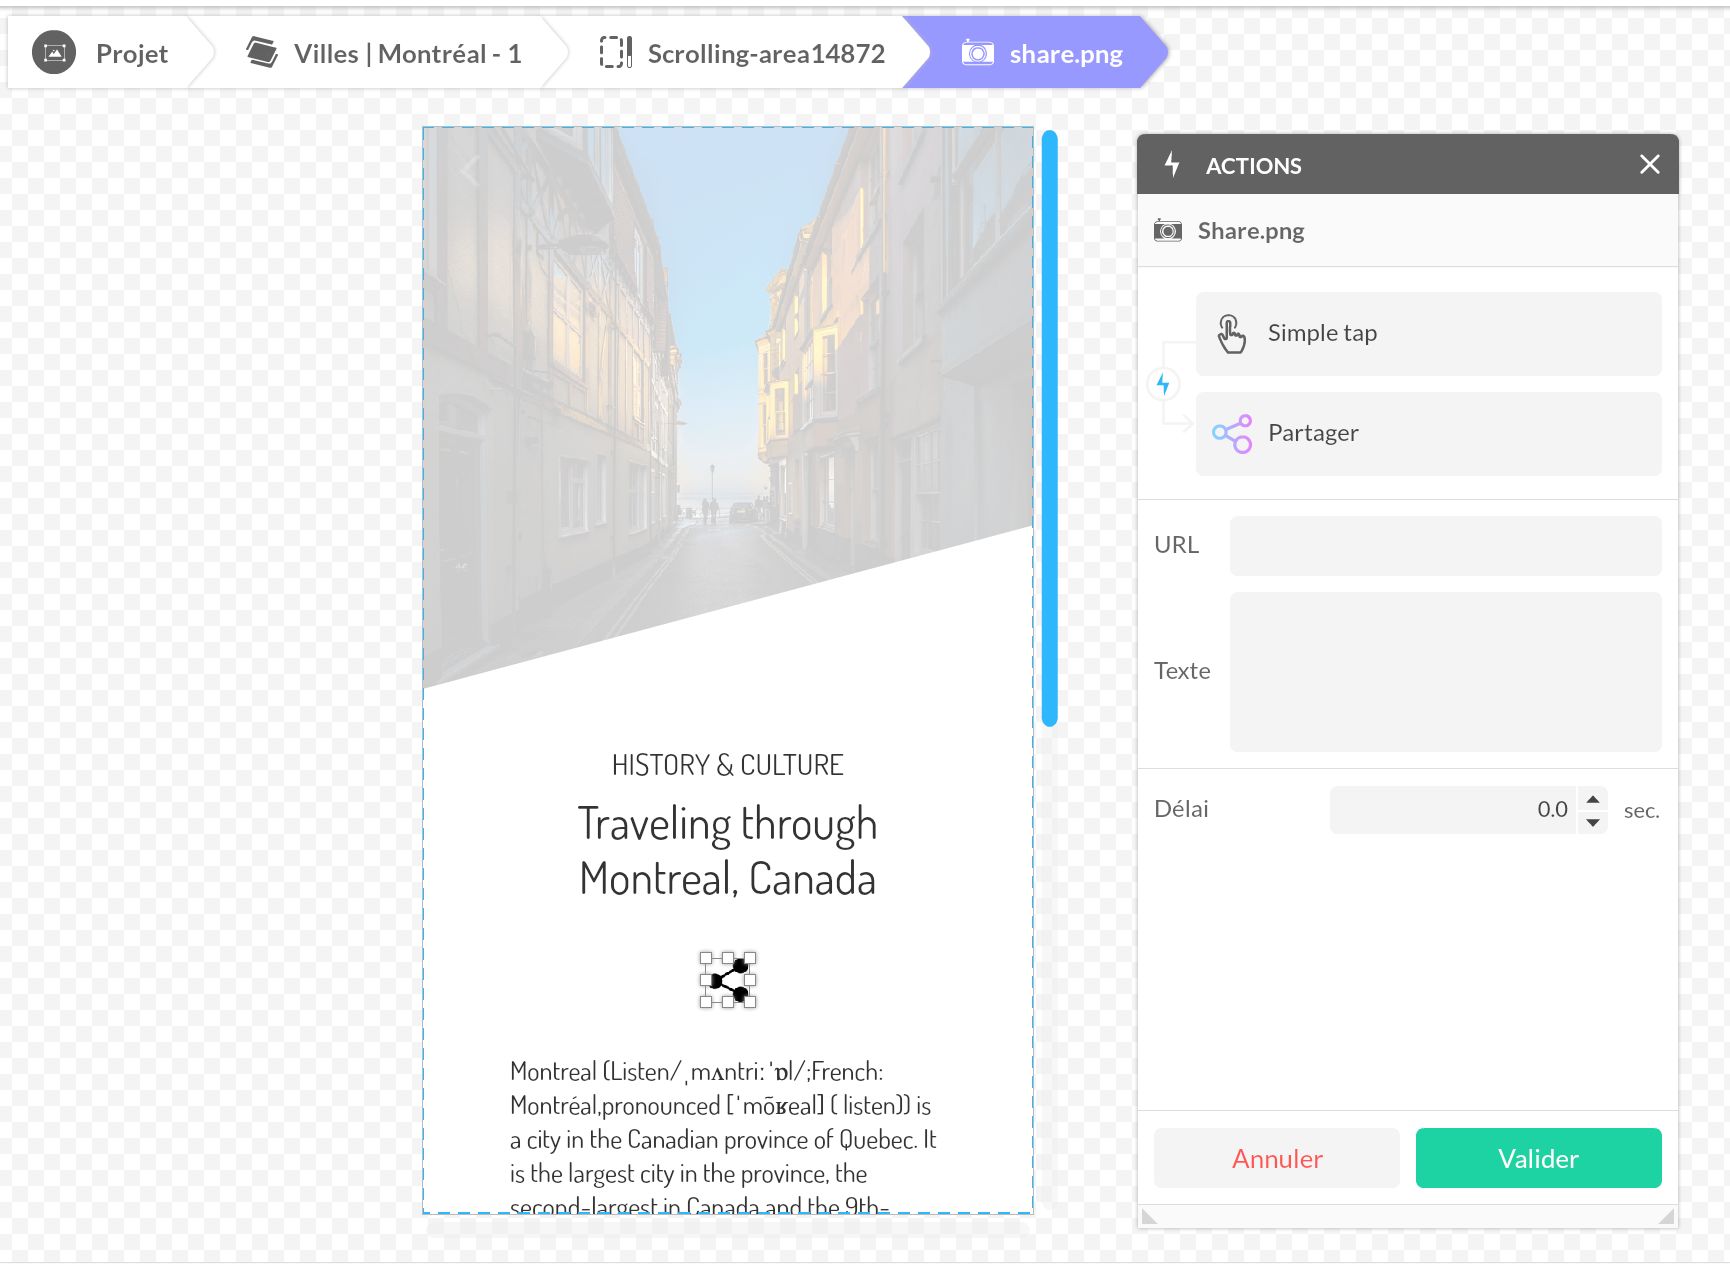Viewport: 1730px width, 1264px height.
Task: Decrease the Délai value with down arrow
Action: [x=1593, y=822]
